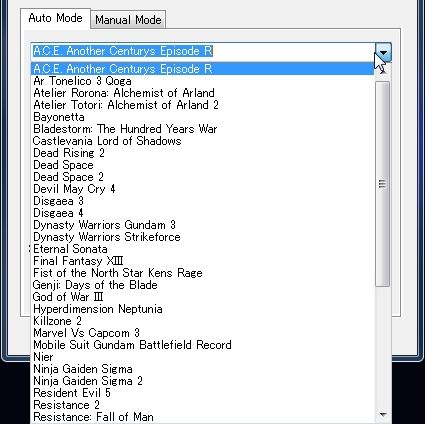Select Killzone 2 in the list

tap(203, 321)
